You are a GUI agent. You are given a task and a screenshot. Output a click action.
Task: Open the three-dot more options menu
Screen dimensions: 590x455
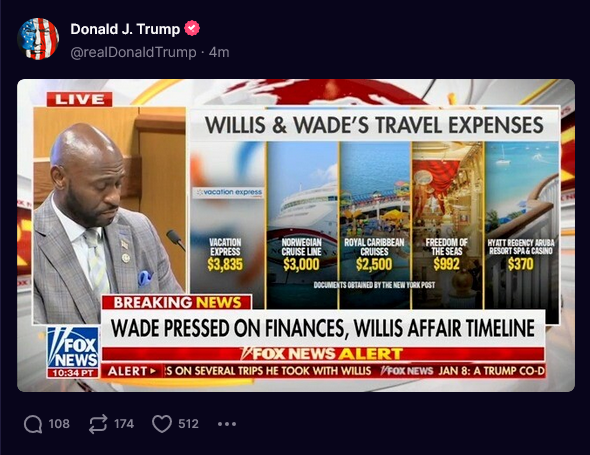(x=227, y=424)
